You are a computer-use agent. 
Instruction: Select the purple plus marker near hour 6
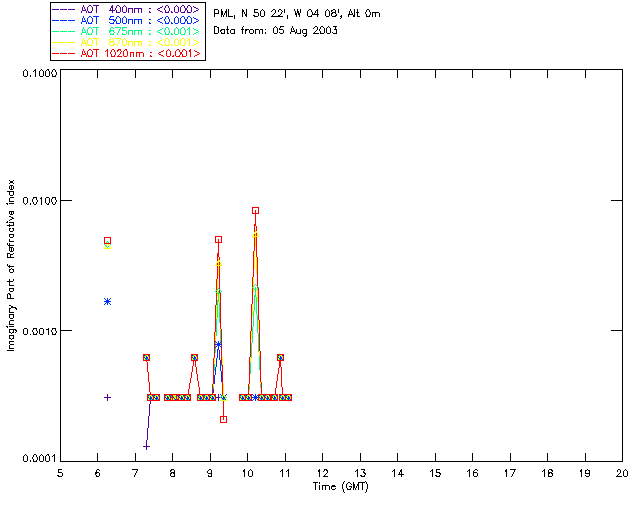pyautogui.click(x=107, y=397)
